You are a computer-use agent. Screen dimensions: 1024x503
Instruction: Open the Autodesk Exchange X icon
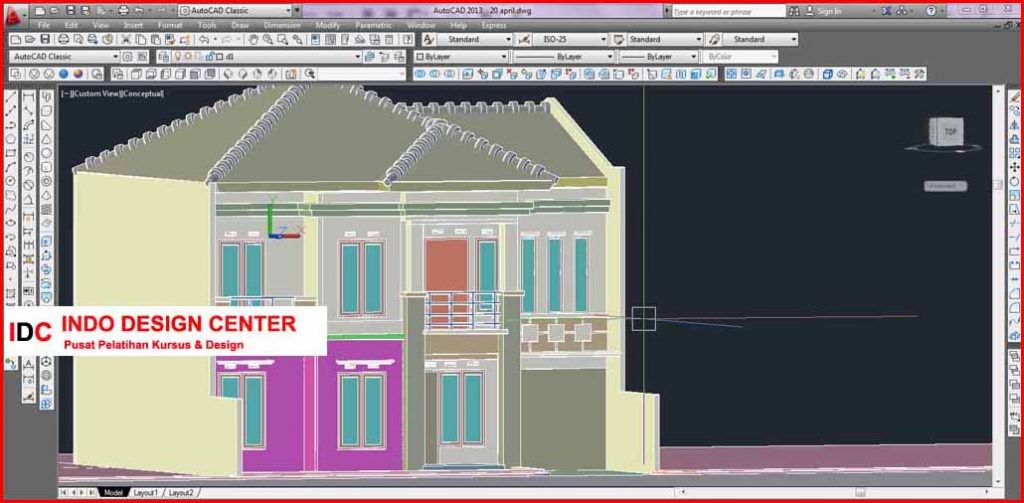(886, 11)
